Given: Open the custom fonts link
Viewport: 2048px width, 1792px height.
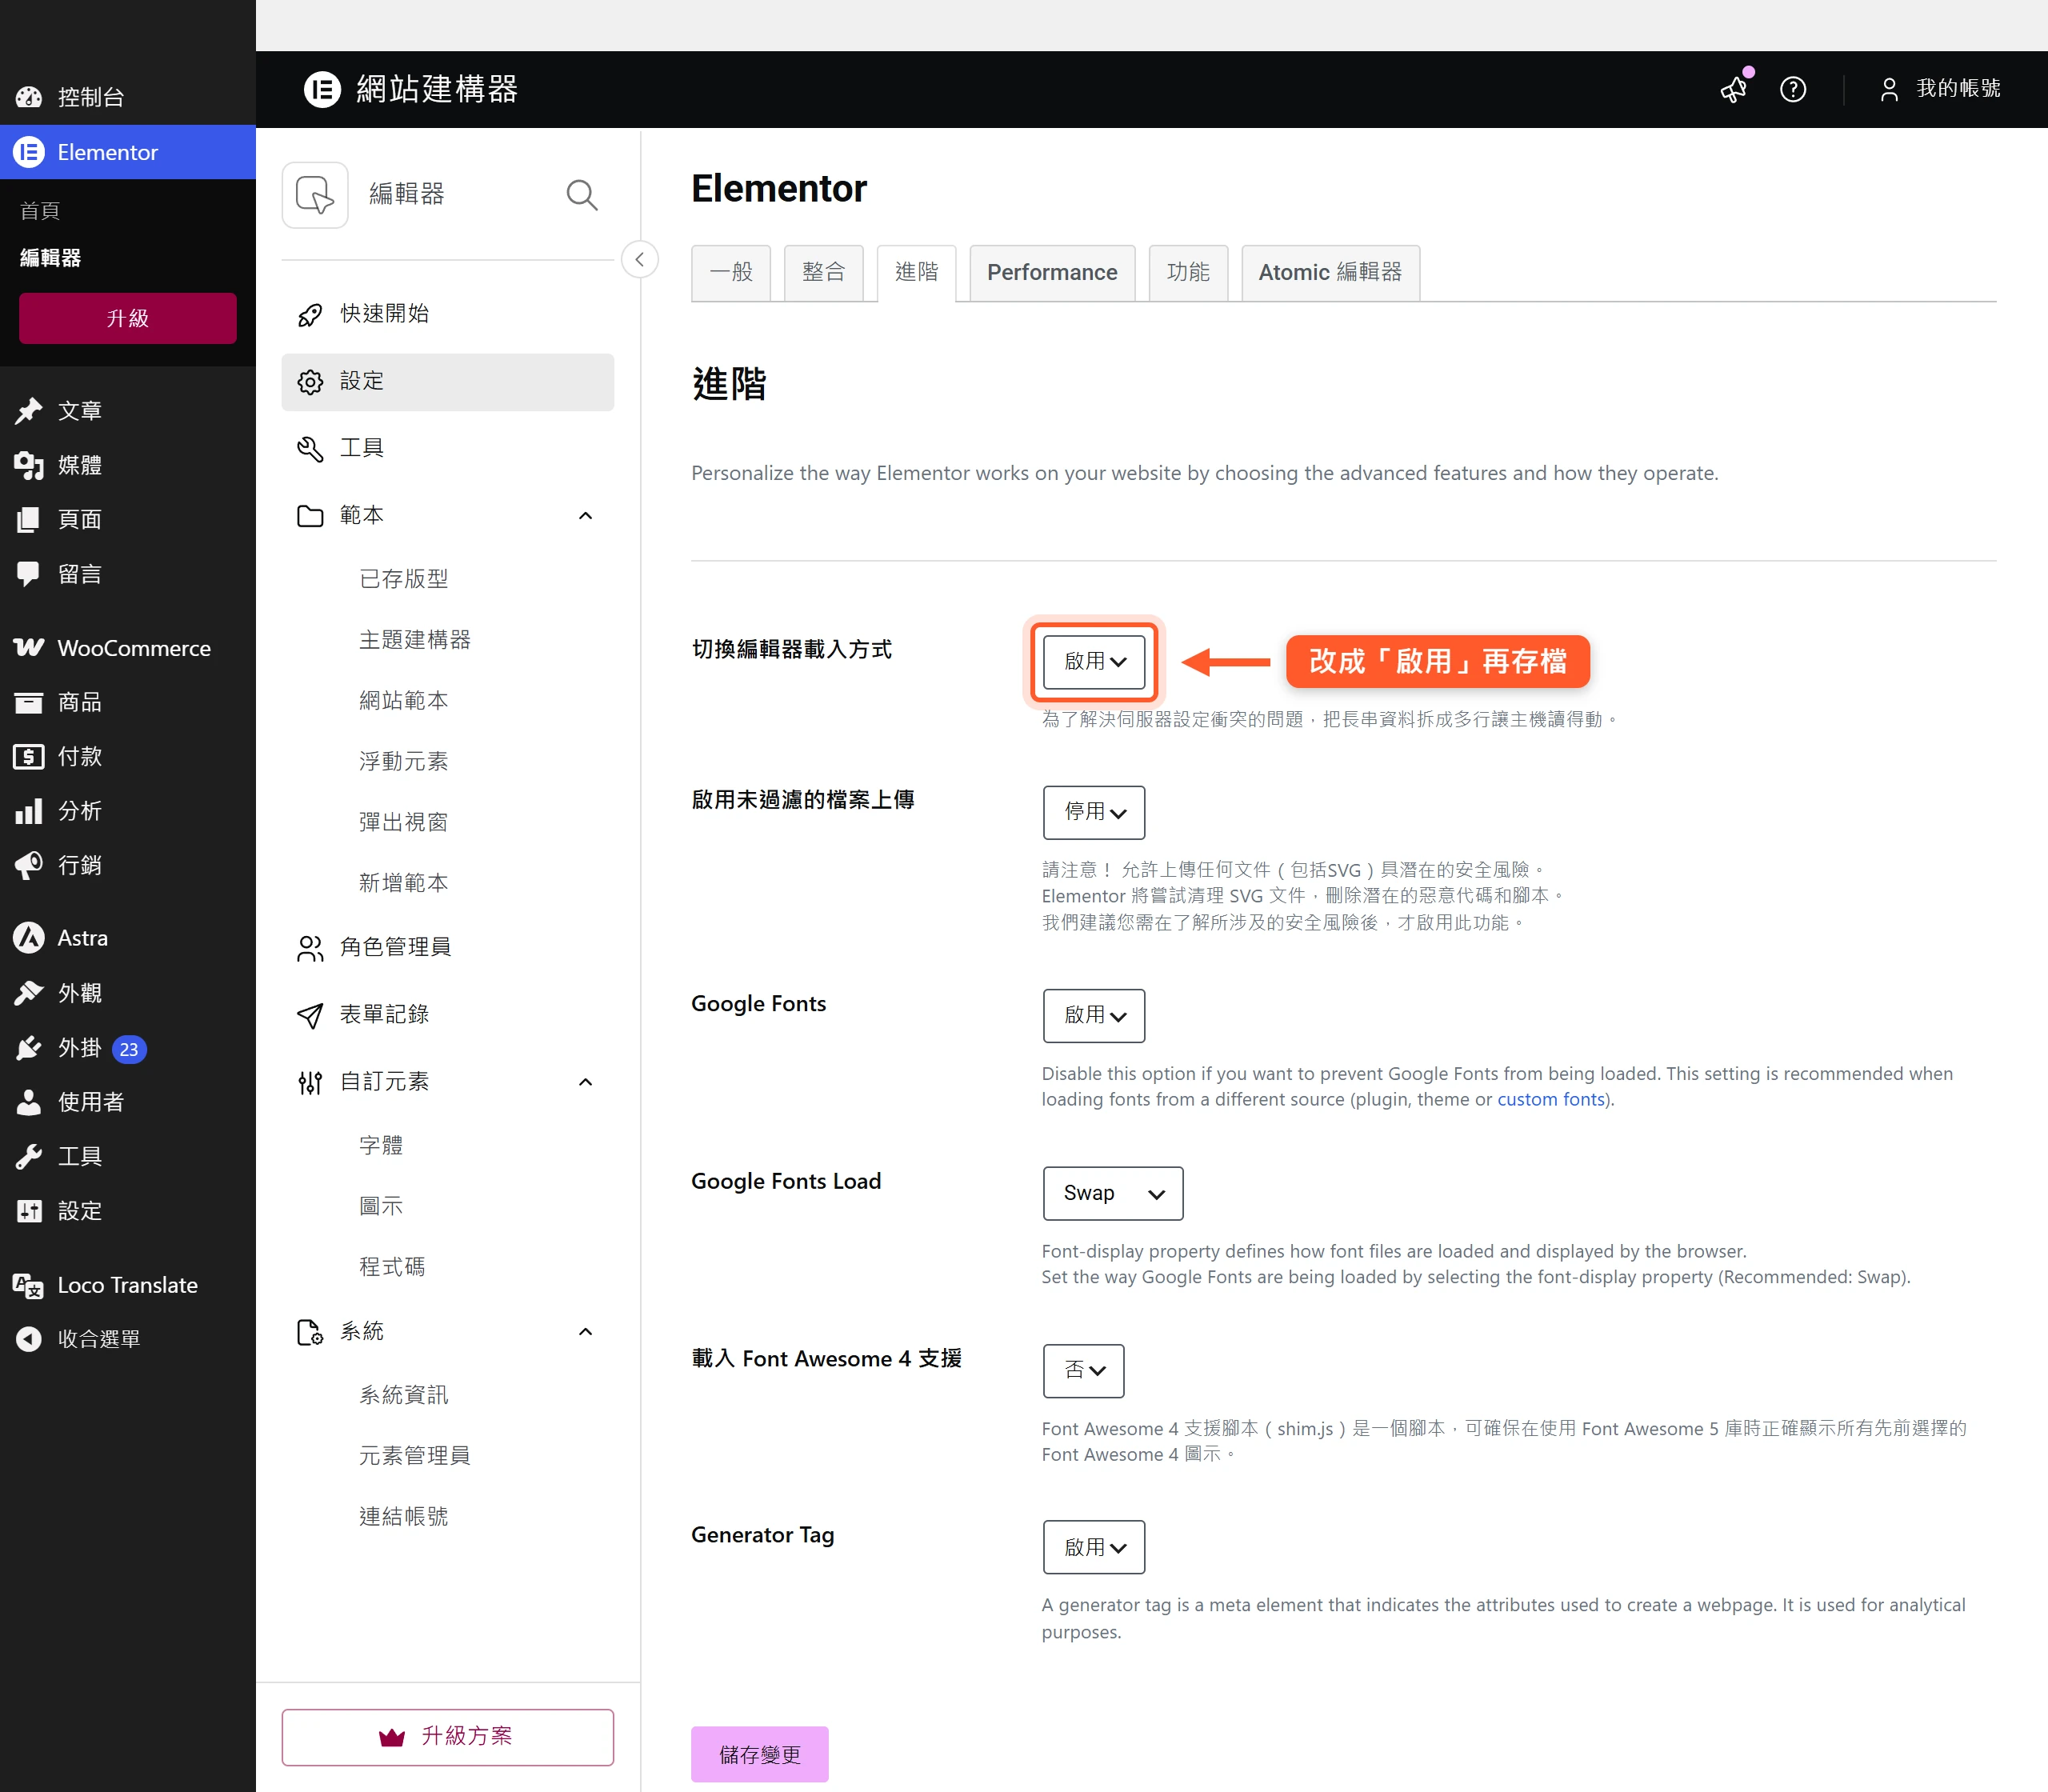Looking at the screenshot, I should click(x=1550, y=1099).
